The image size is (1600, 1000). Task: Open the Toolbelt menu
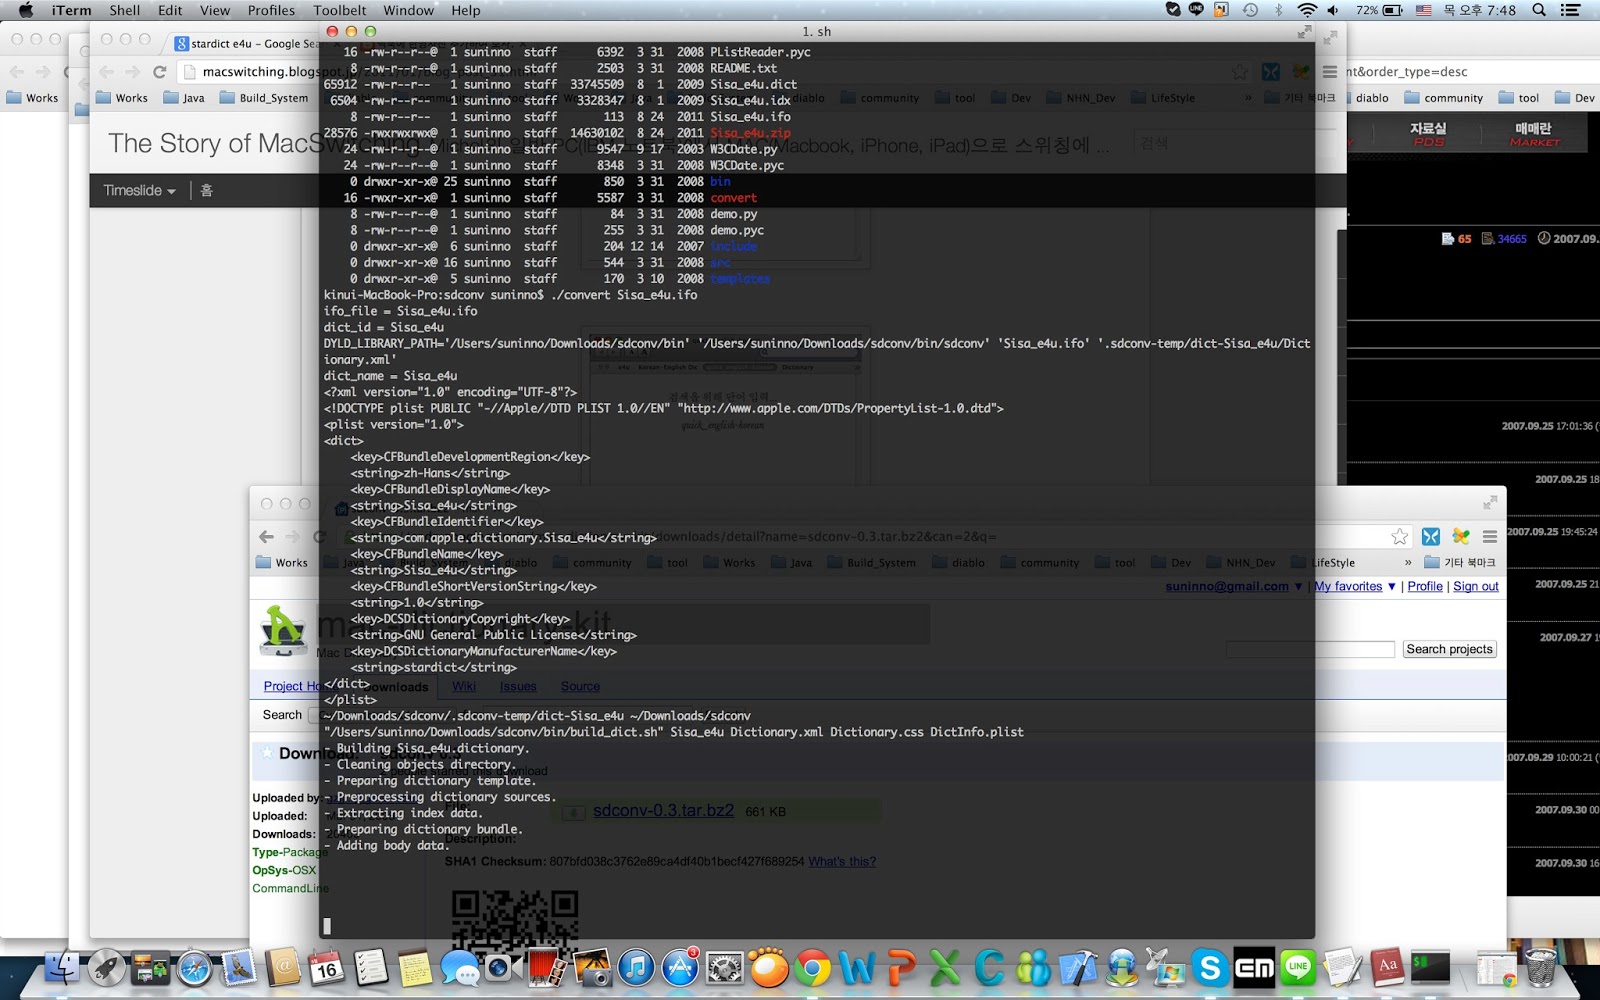(340, 10)
